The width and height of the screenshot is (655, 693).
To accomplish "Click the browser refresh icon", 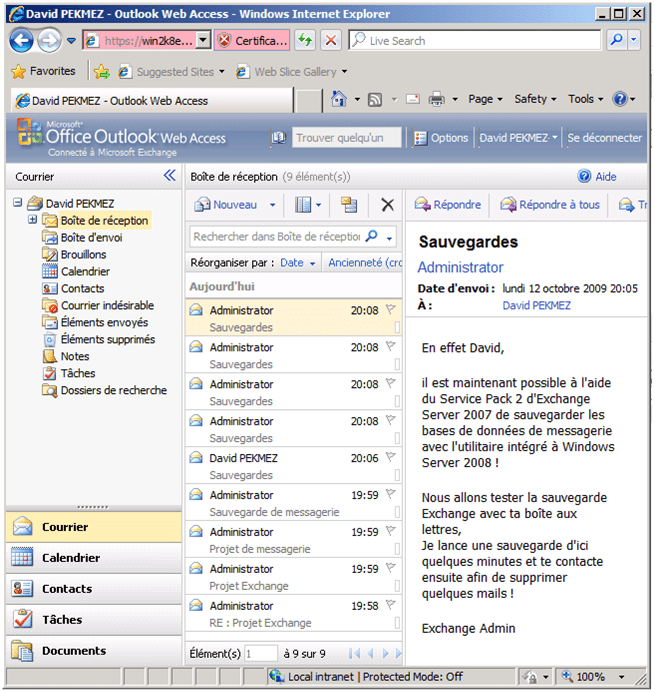I will (x=305, y=41).
